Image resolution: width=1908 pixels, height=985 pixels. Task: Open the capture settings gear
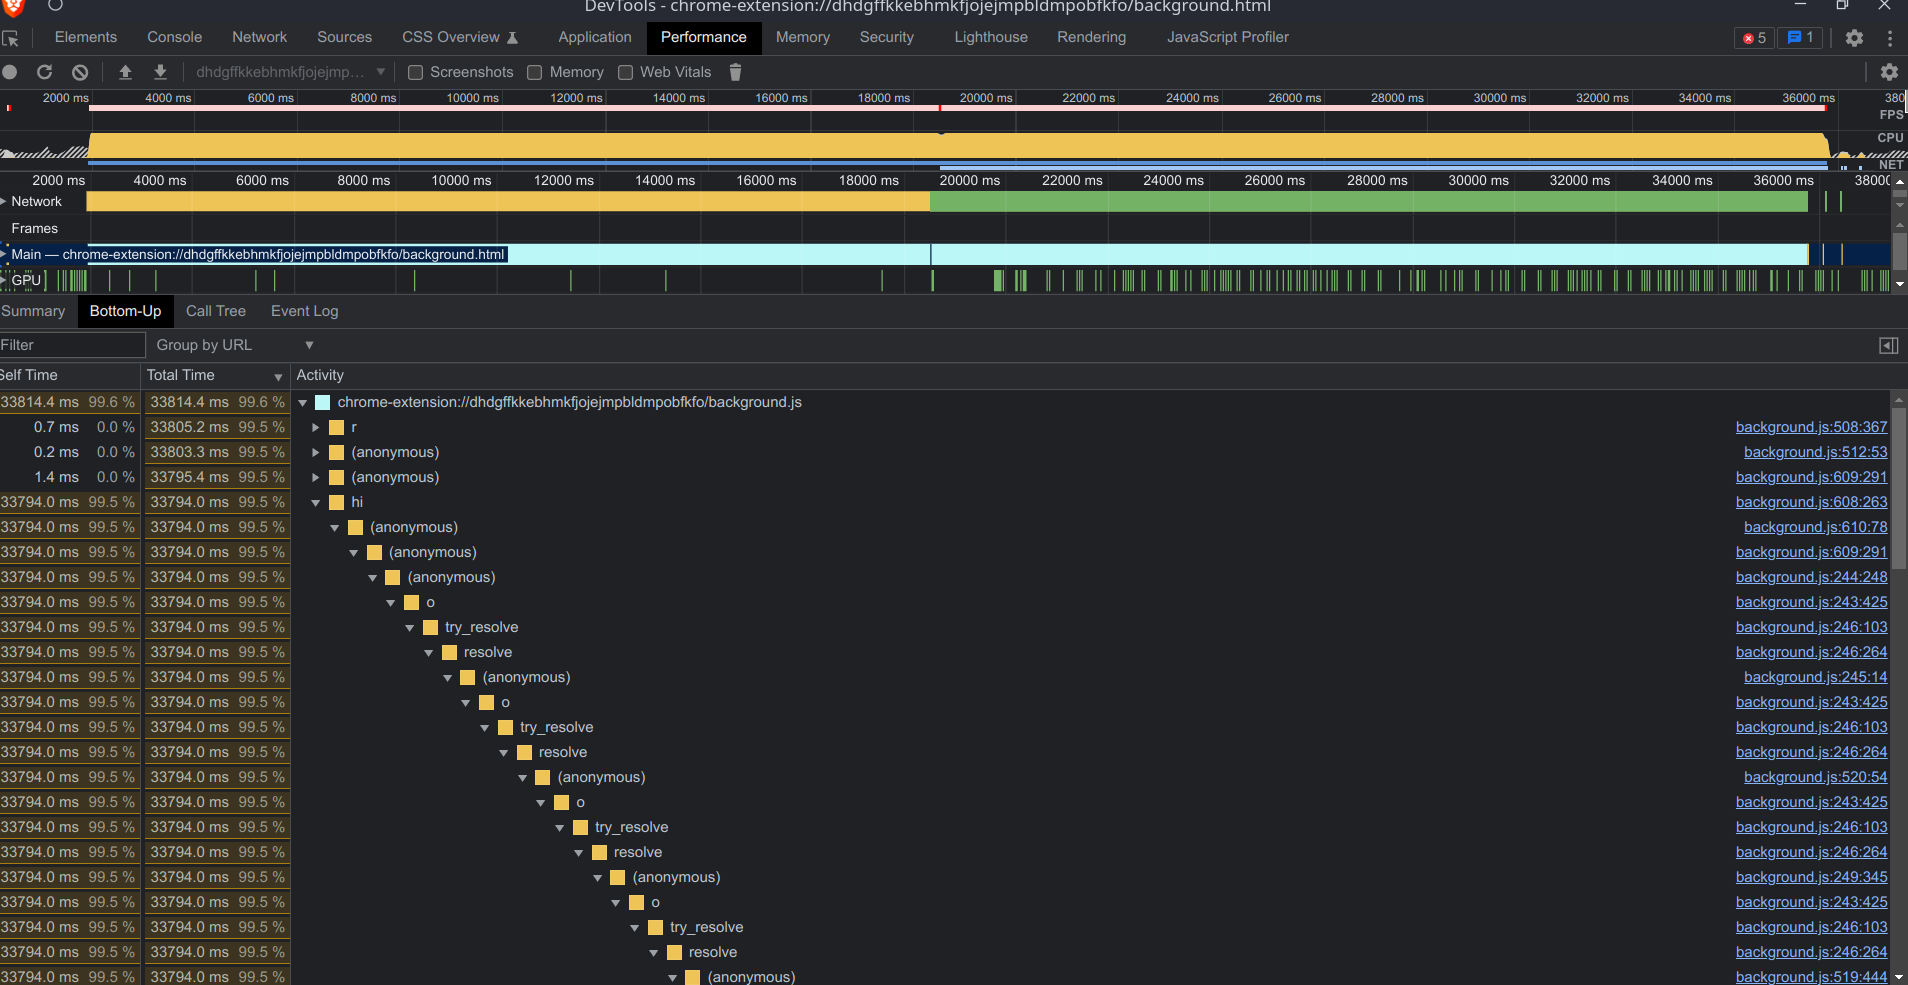click(1891, 72)
